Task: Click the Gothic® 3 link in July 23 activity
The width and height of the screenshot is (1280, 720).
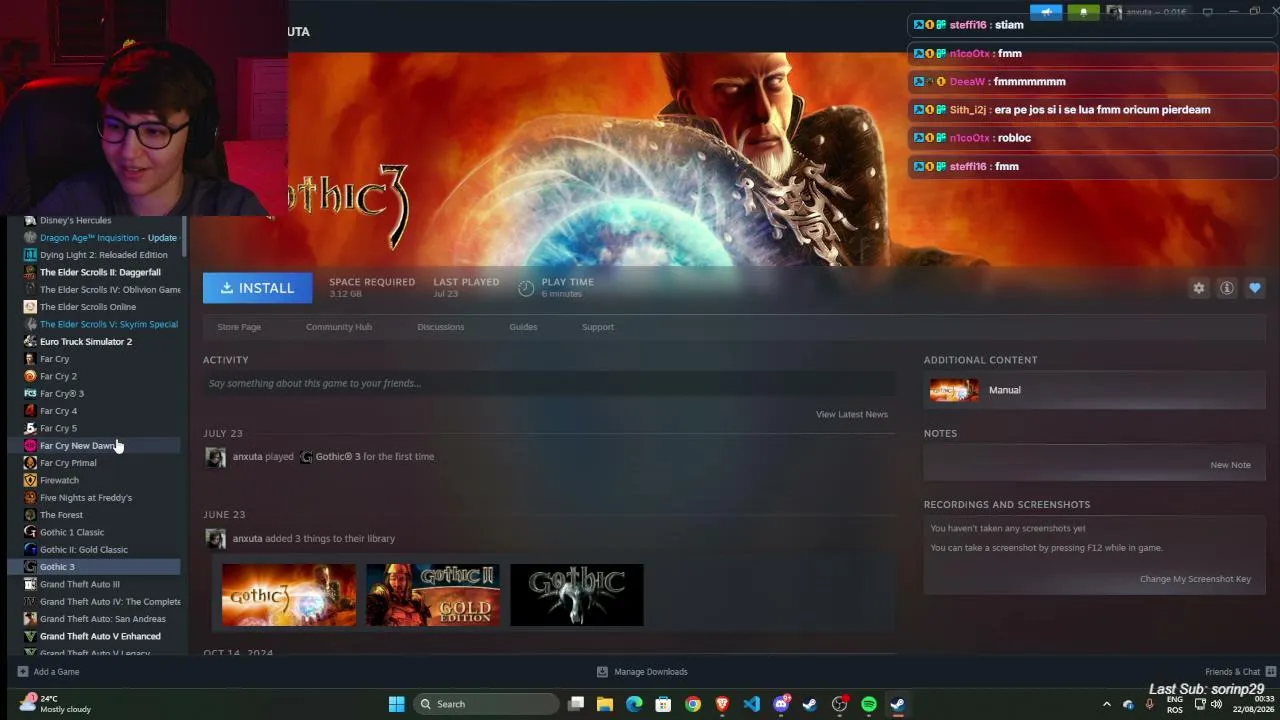Action: tap(338, 457)
